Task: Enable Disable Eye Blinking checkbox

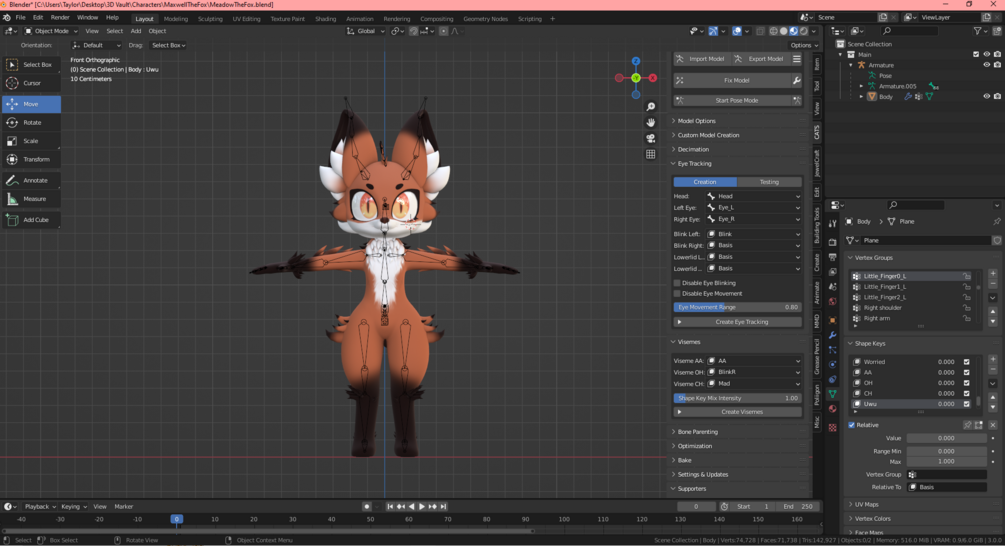Action: (x=677, y=283)
